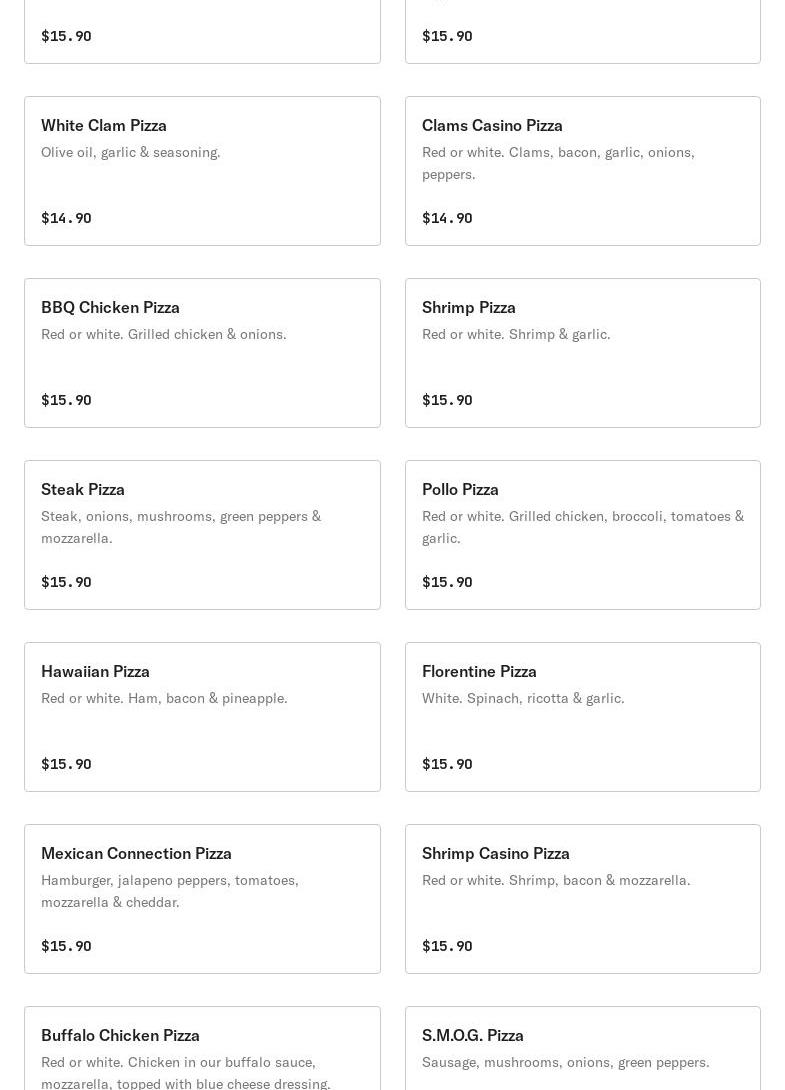This screenshot has height=1090, width=785.
Task: Open the Florentine Pizza card
Action: [479, 671]
